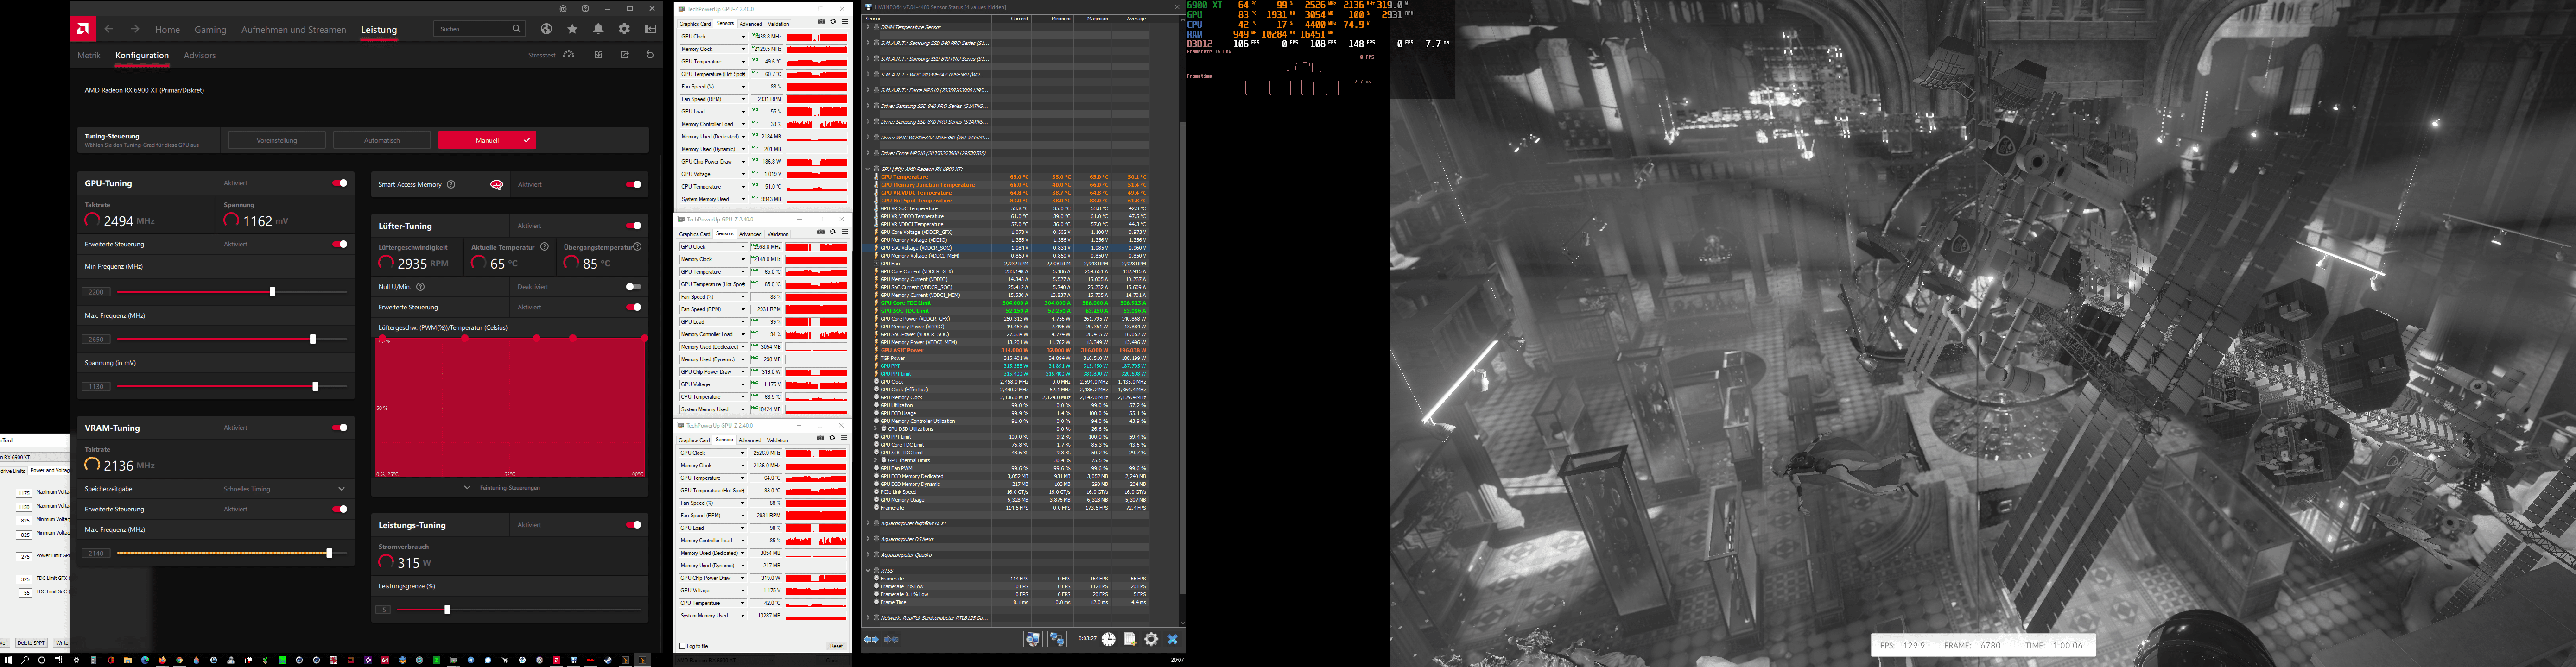The height and width of the screenshot is (667, 2576).
Task: Switch to the Home tab in Radeon Software
Action: pyautogui.click(x=168, y=30)
